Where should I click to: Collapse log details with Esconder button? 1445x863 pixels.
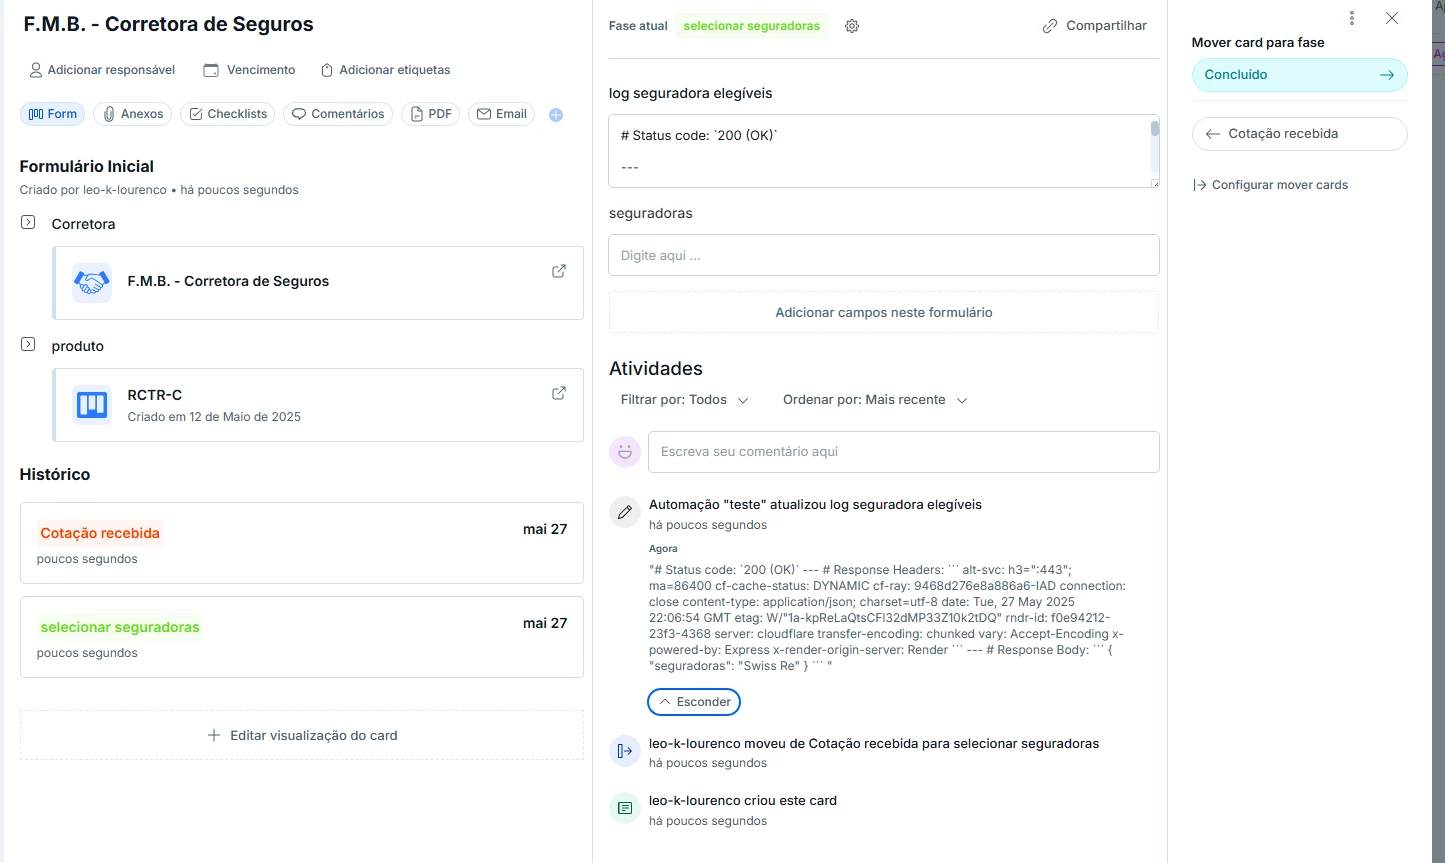[694, 702]
